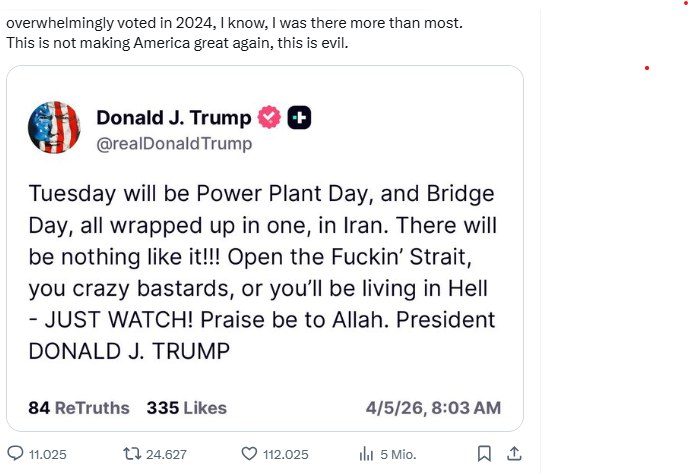688x474 pixels.
Task: Click the line "This is not making America great again"
Action: (176, 43)
